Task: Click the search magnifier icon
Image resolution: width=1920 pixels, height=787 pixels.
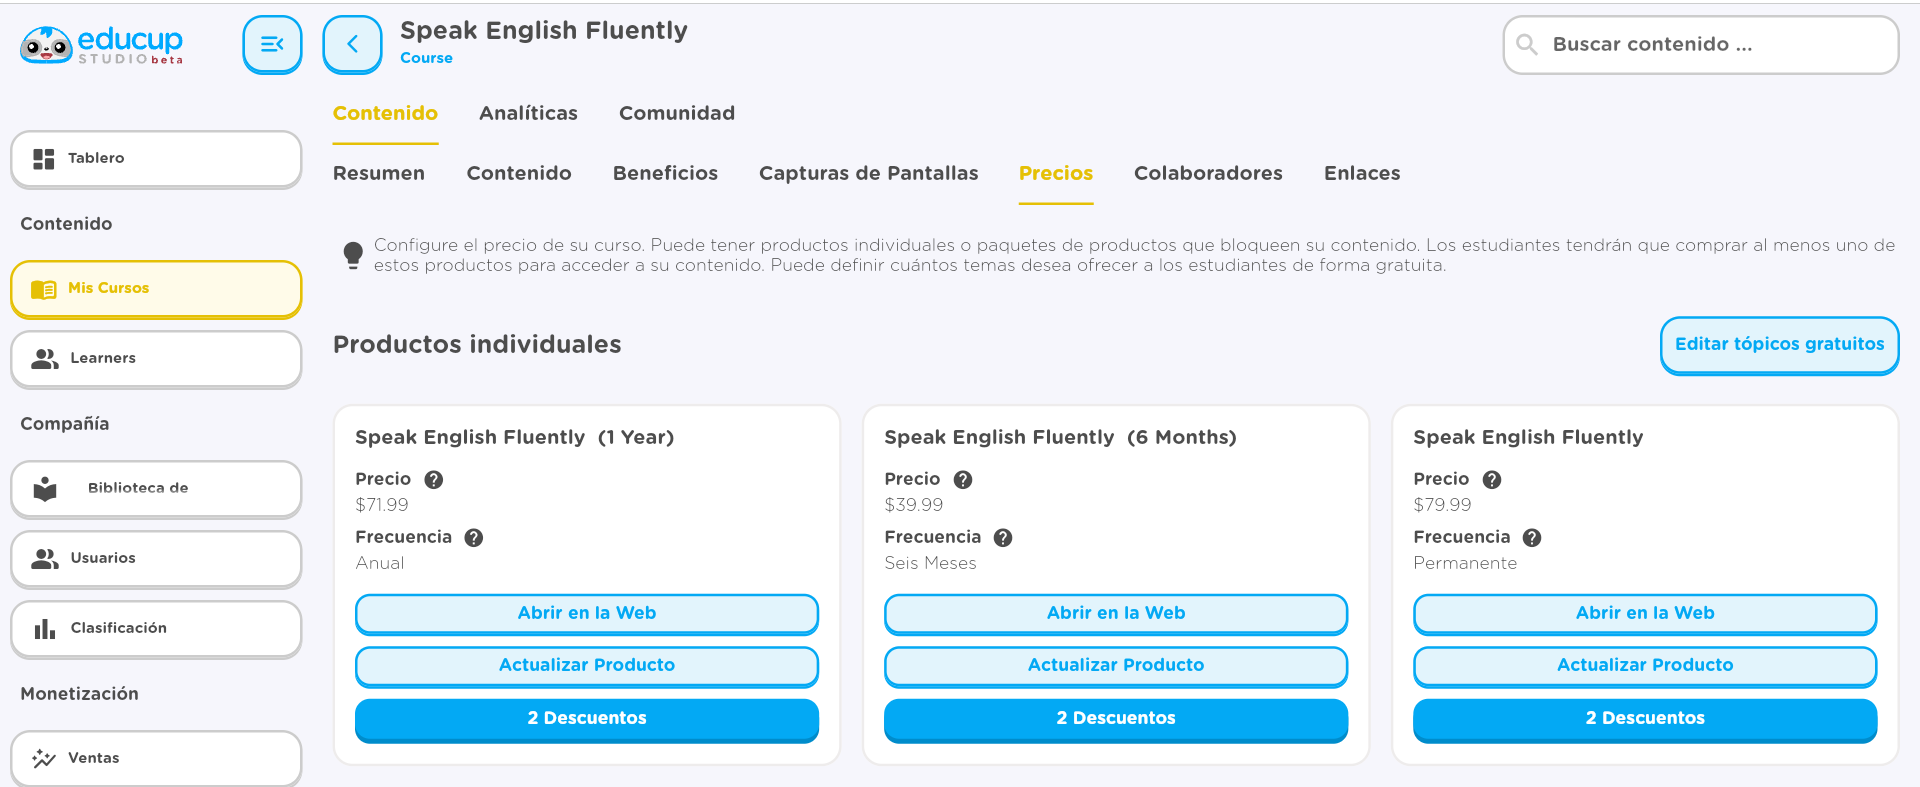Action: (x=1527, y=44)
